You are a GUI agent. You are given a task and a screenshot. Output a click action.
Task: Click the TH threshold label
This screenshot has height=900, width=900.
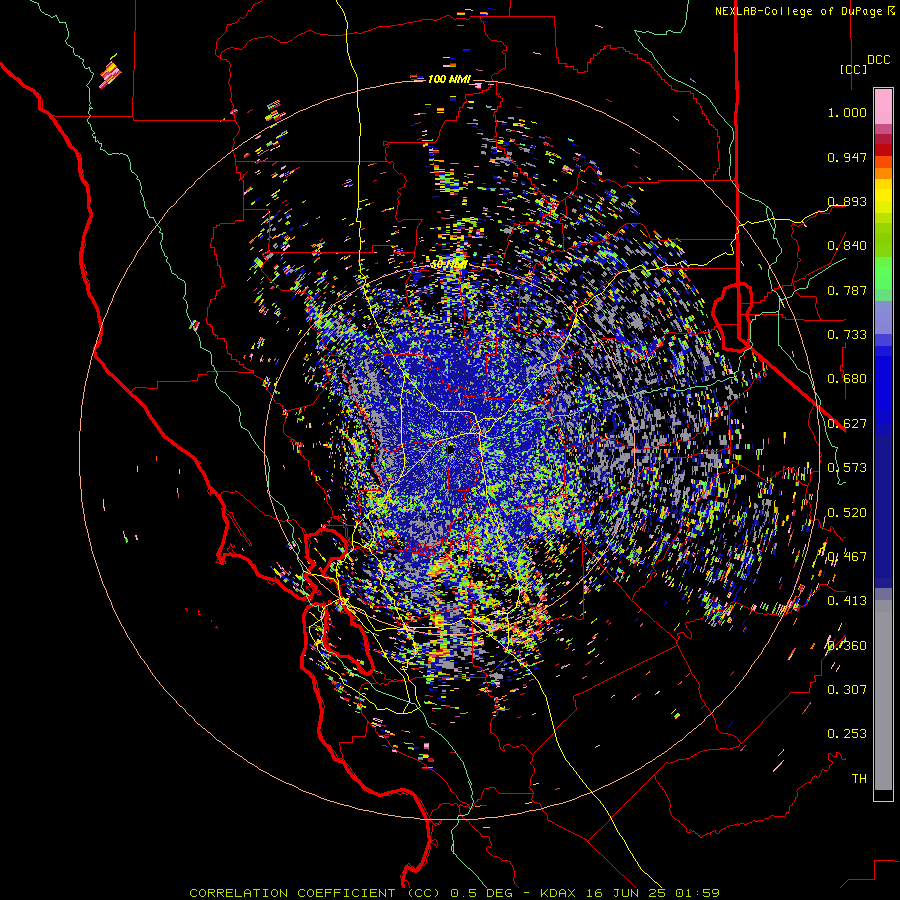pos(859,779)
